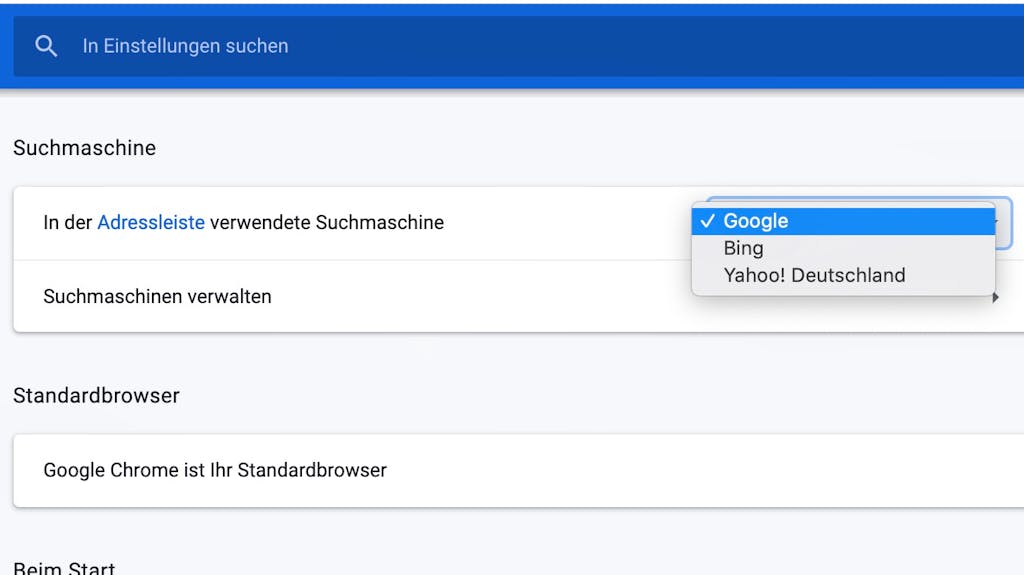This screenshot has width=1024, height=575.
Task: Click the Beim Start section heading
Action: pyautogui.click(x=64, y=567)
